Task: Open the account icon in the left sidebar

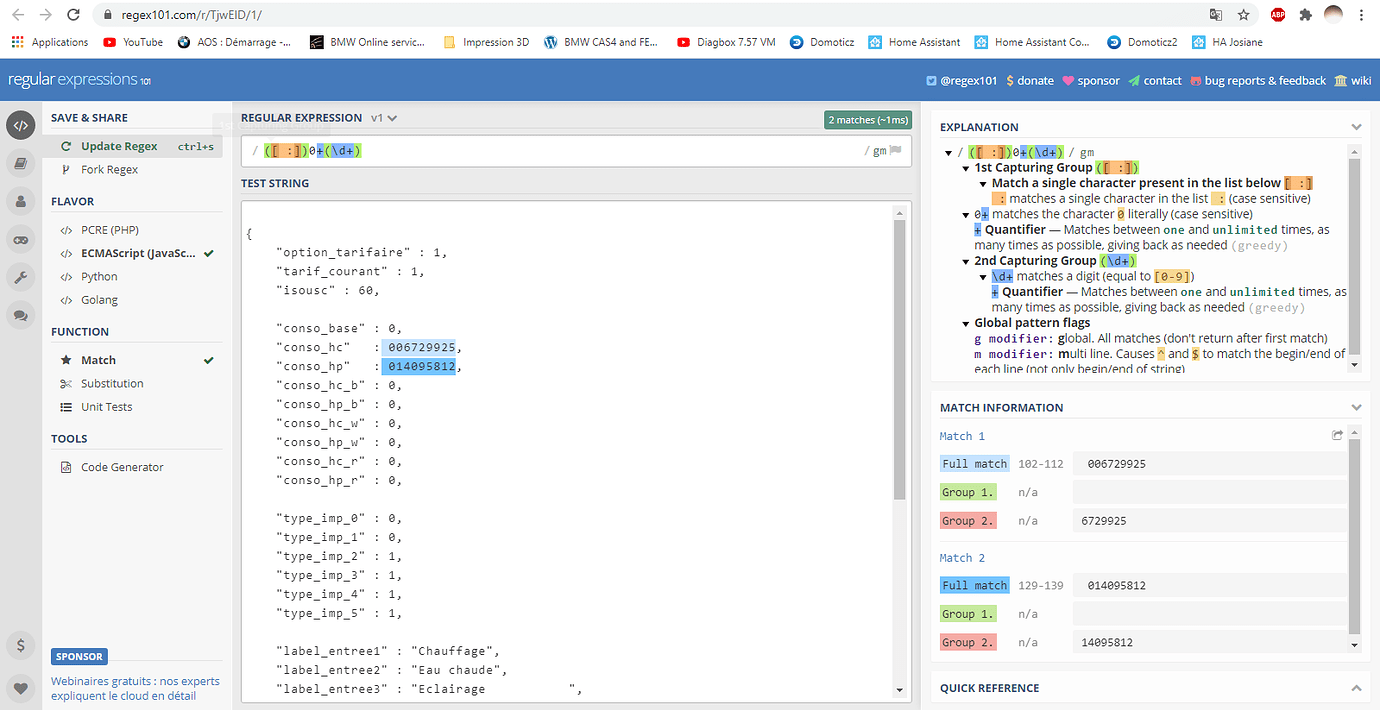Action: [x=21, y=201]
